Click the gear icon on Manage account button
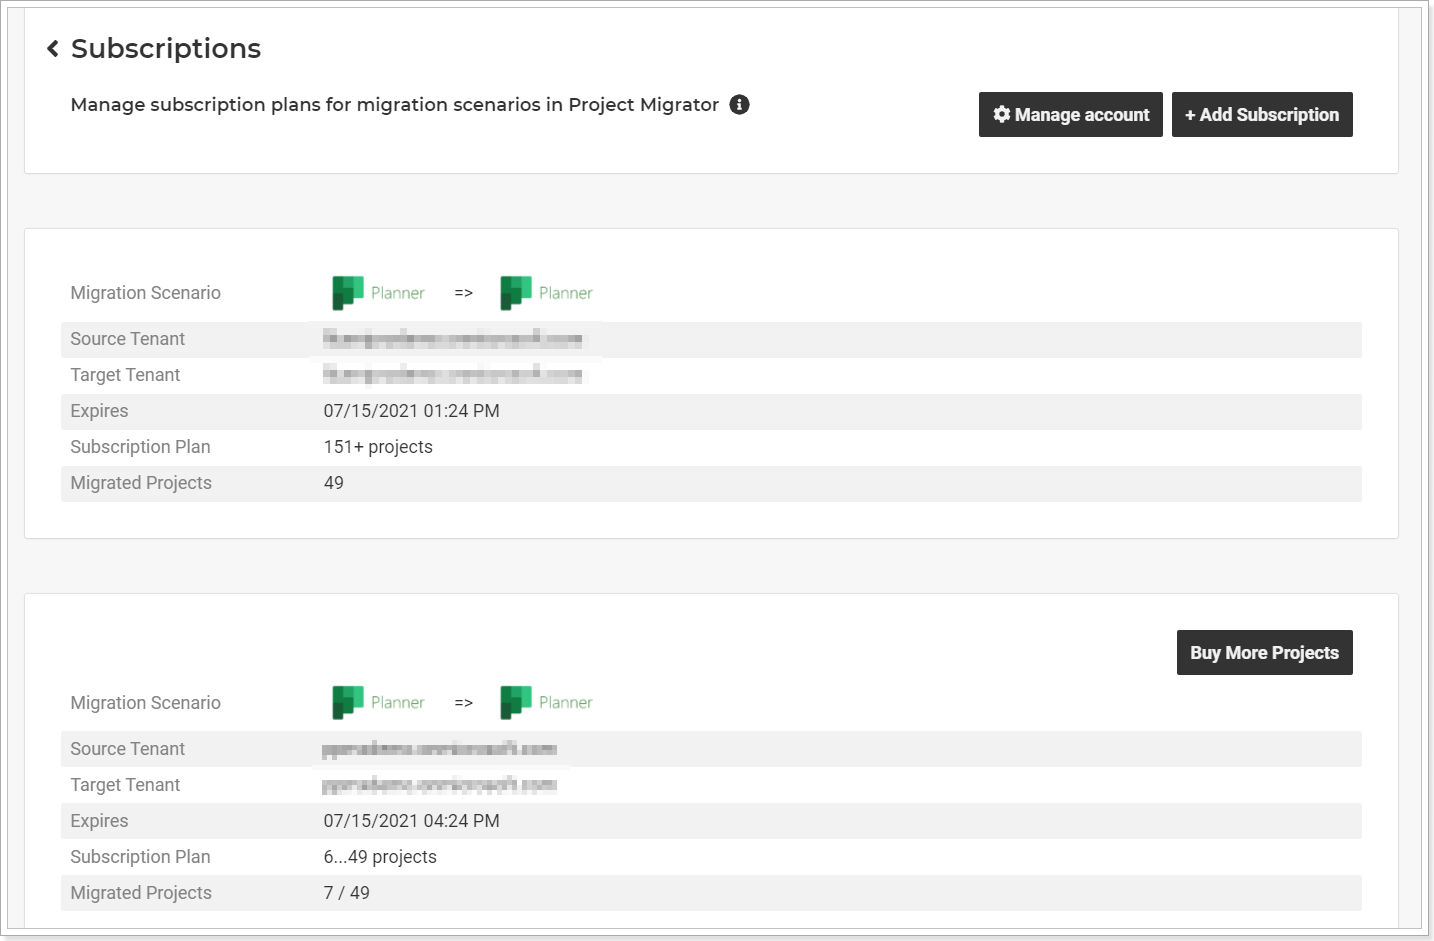The width and height of the screenshot is (1434, 941). pos(1001,114)
